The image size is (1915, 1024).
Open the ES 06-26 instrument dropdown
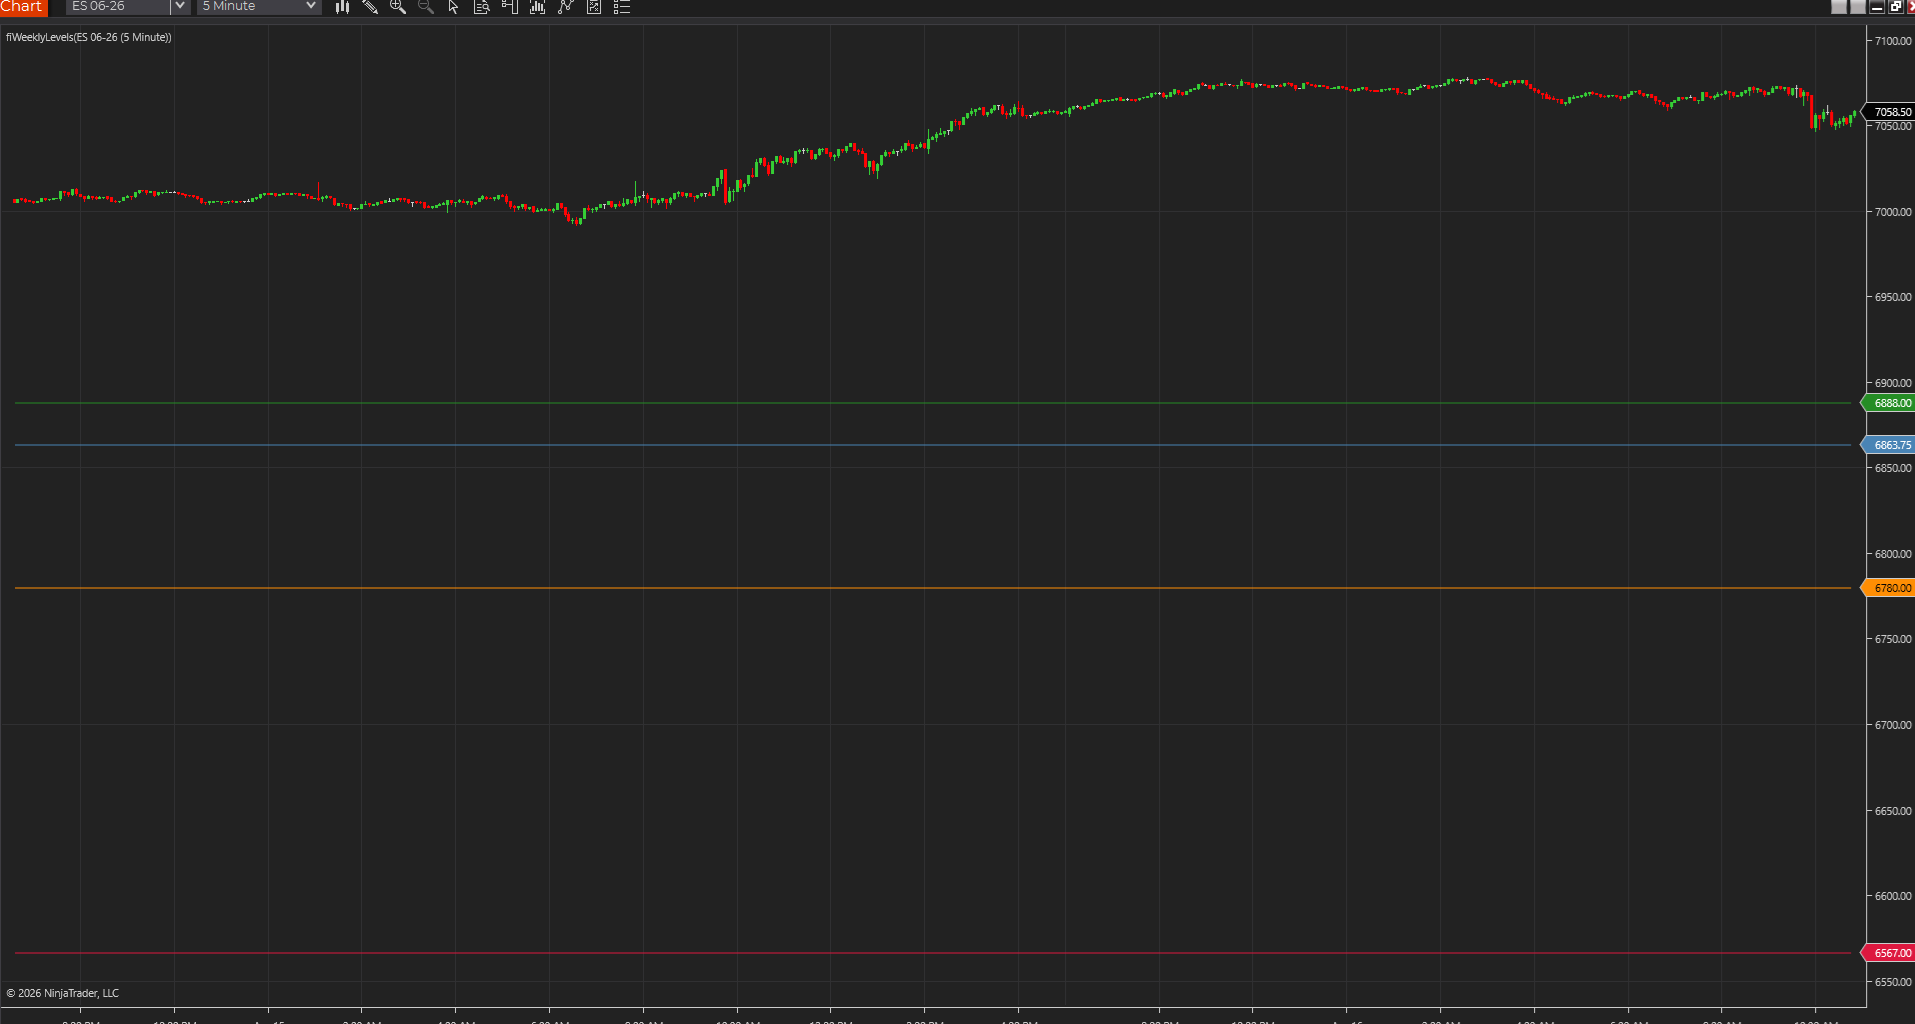[120, 7]
